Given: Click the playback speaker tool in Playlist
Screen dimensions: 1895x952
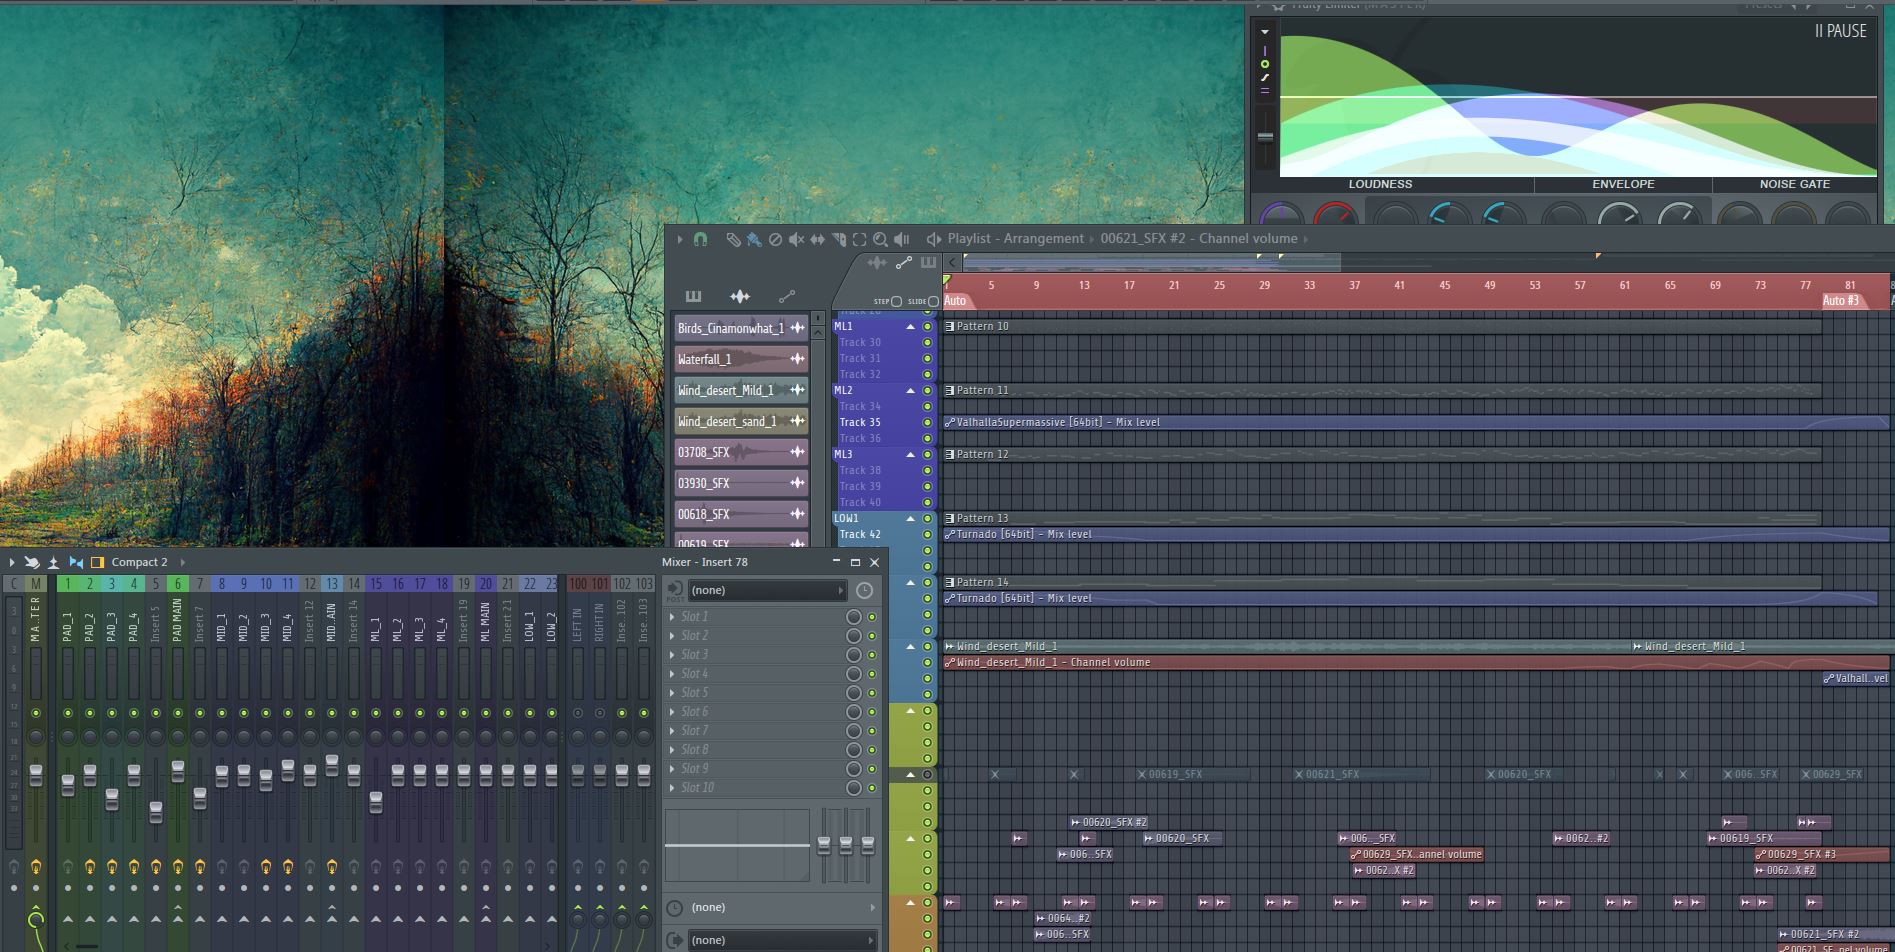Looking at the screenshot, I should coord(902,239).
